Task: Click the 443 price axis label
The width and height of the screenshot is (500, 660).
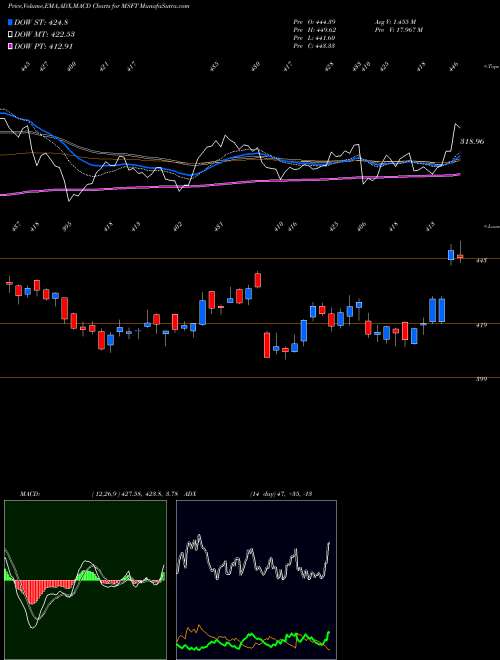Action: [482, 261]
